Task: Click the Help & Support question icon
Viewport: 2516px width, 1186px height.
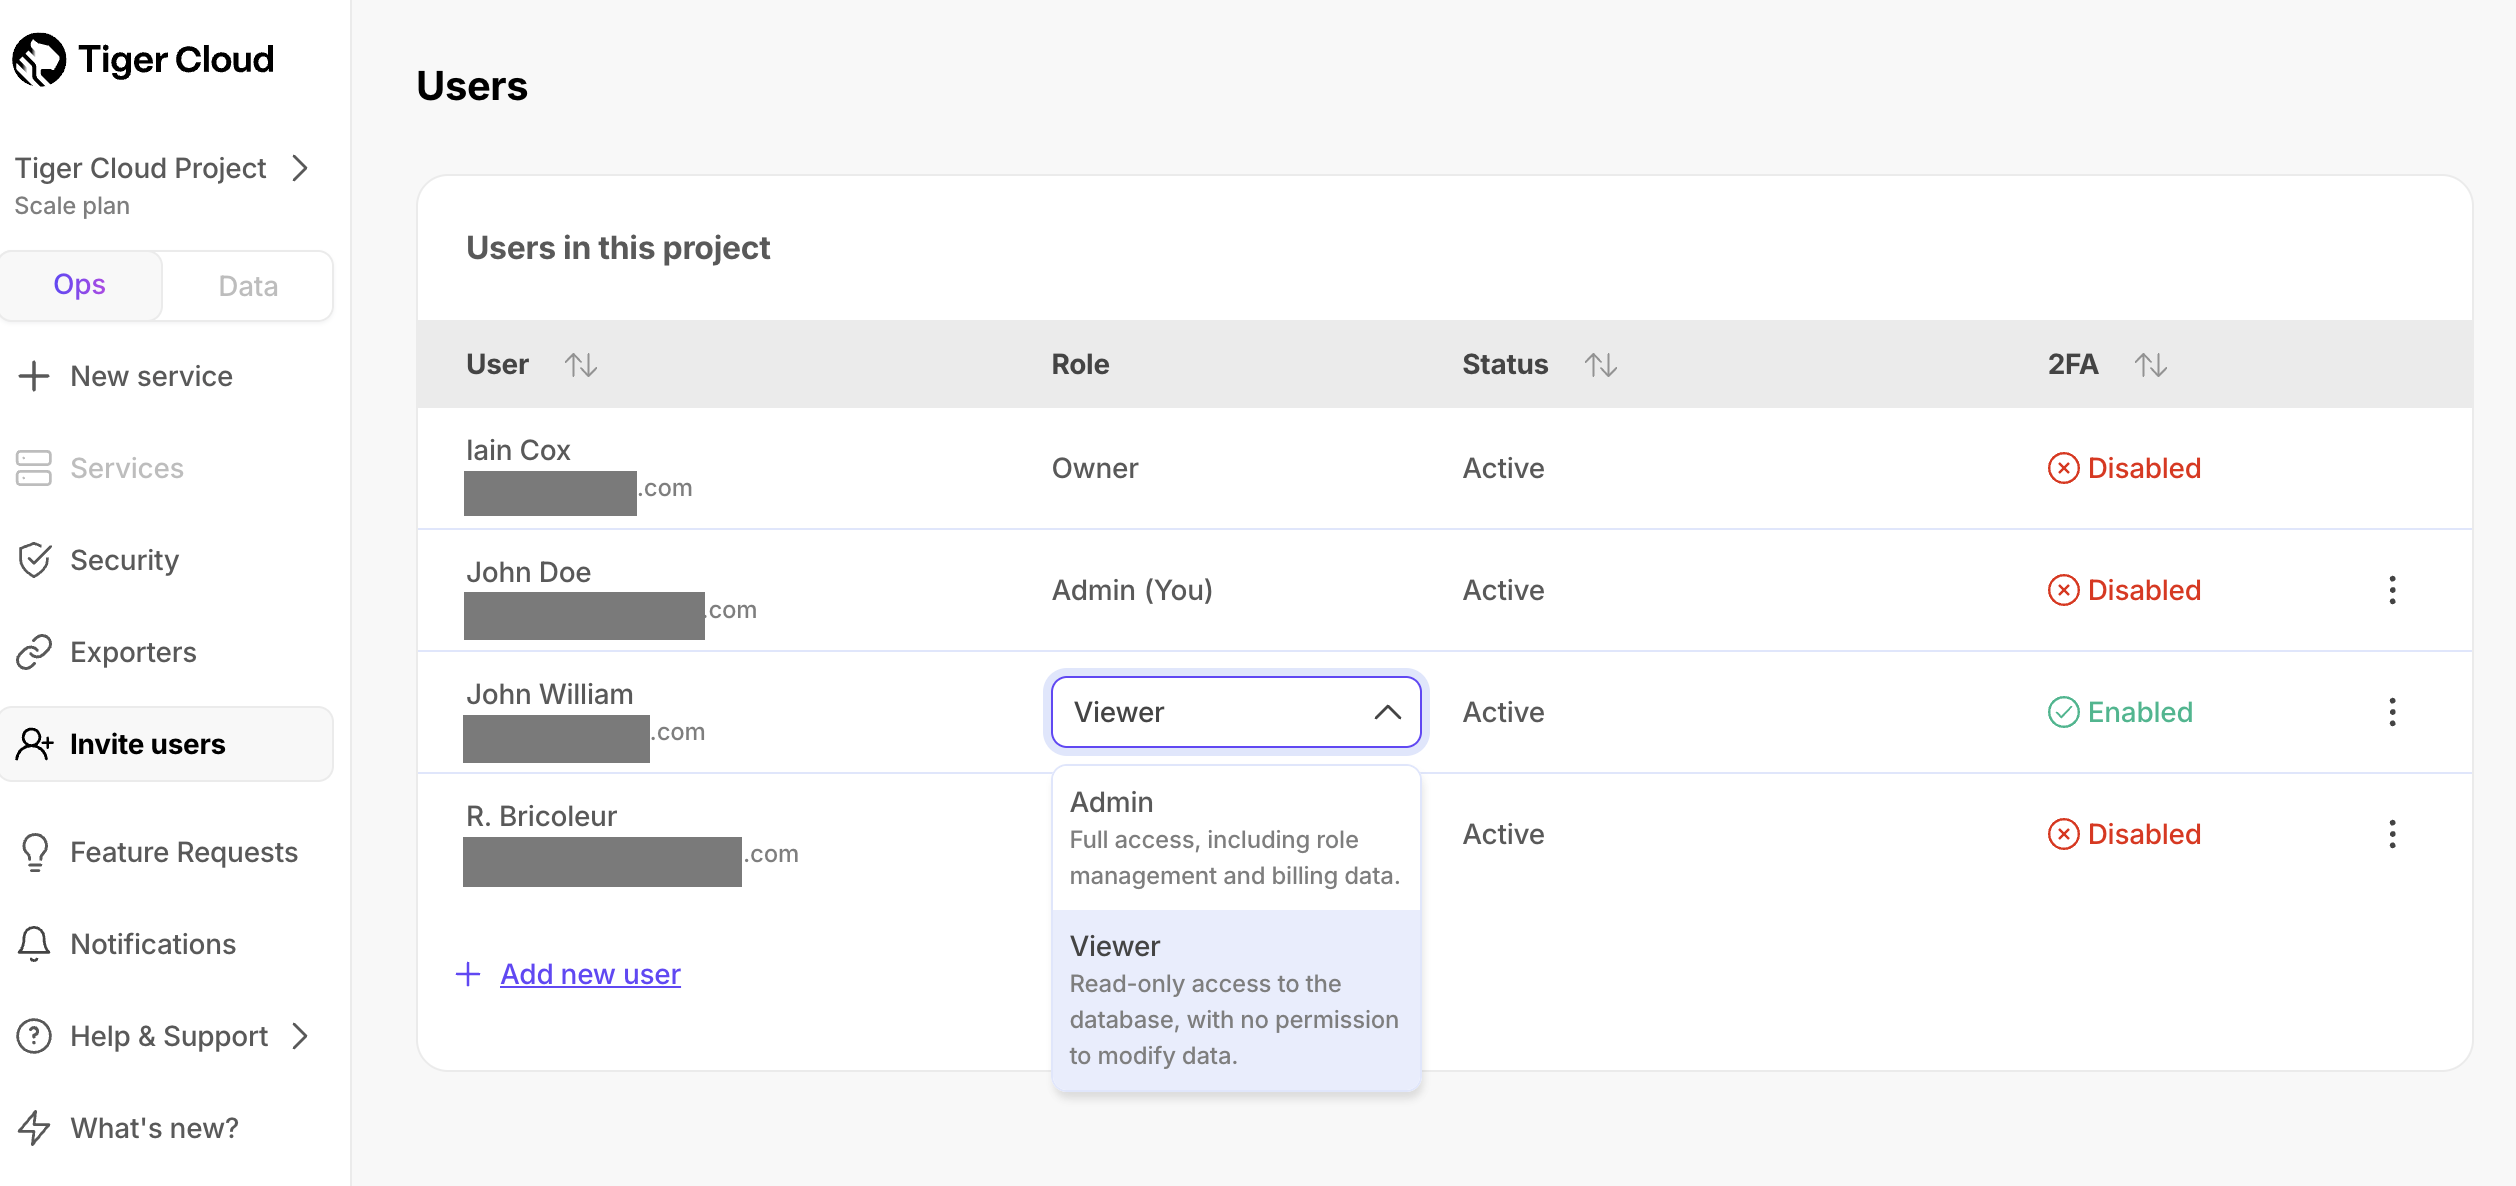Action: coord(34,1036)
